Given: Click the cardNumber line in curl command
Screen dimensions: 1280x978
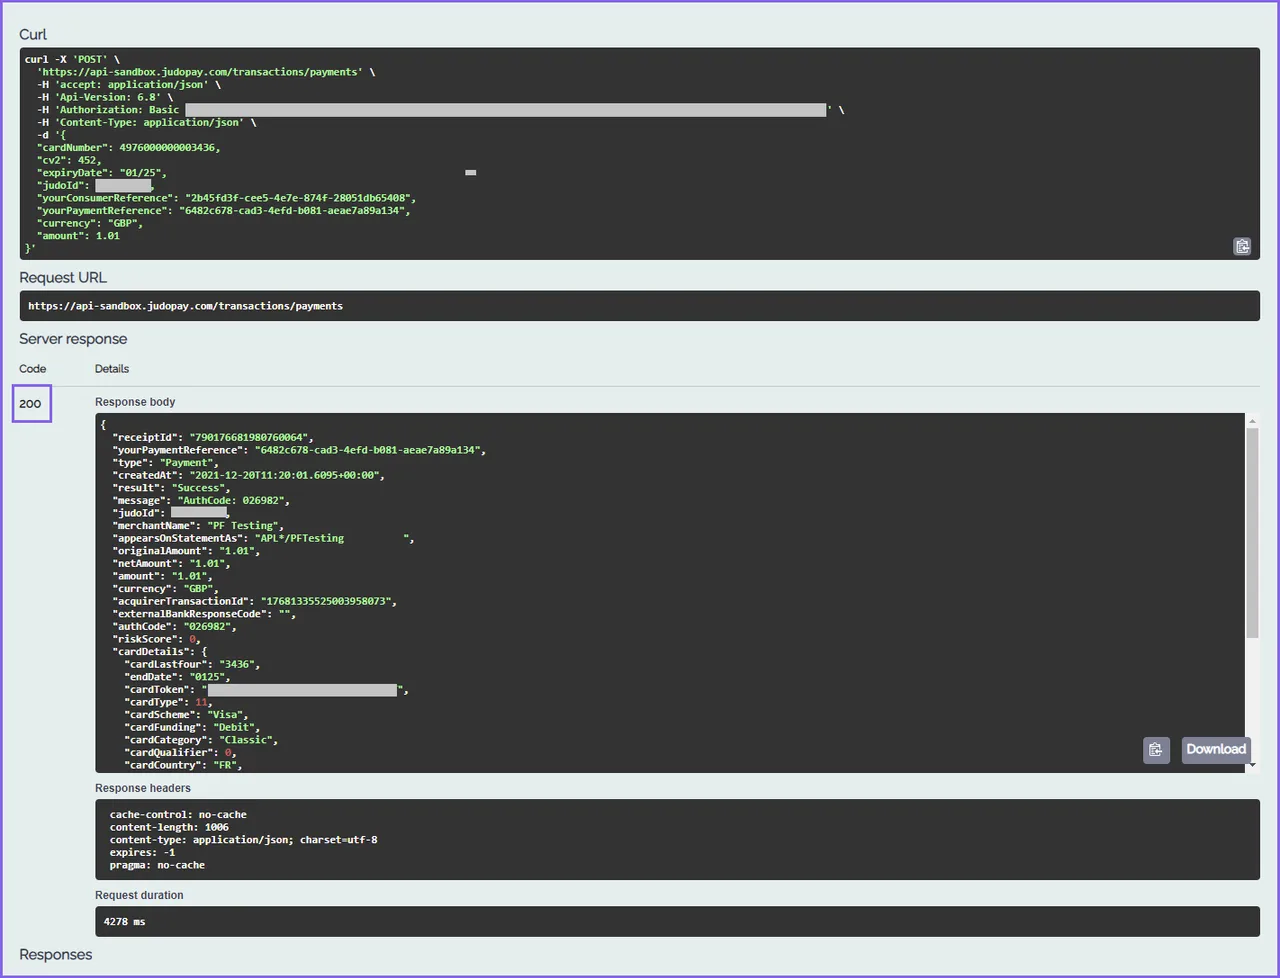Looking at the screenshot, I should point(128,148).
